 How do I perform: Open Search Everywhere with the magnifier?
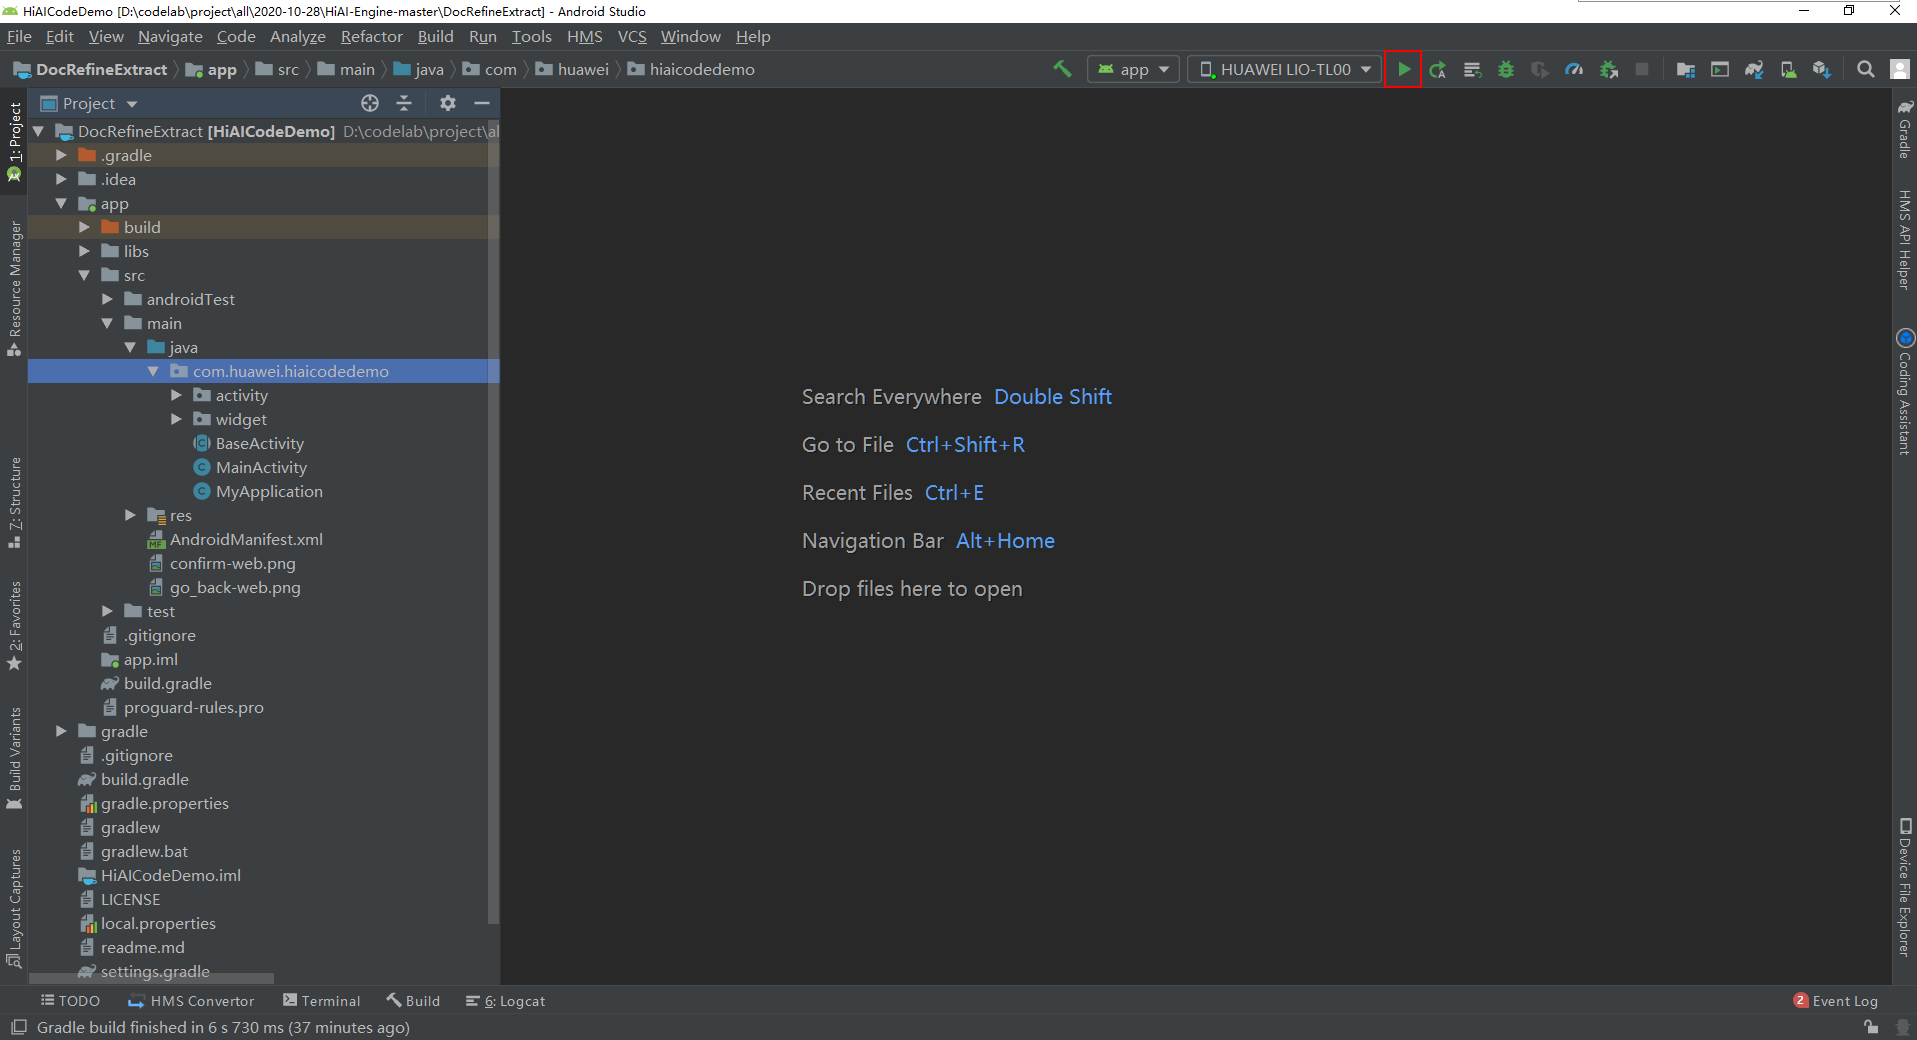click(1864, 69)
